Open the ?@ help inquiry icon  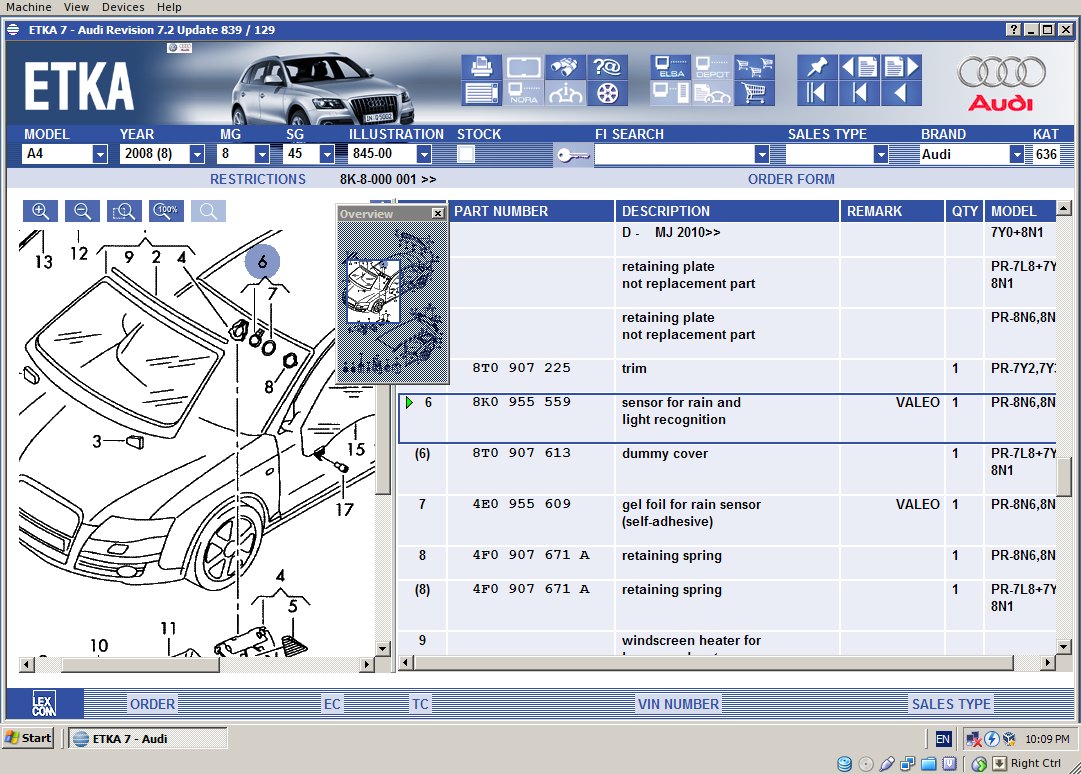607,68
